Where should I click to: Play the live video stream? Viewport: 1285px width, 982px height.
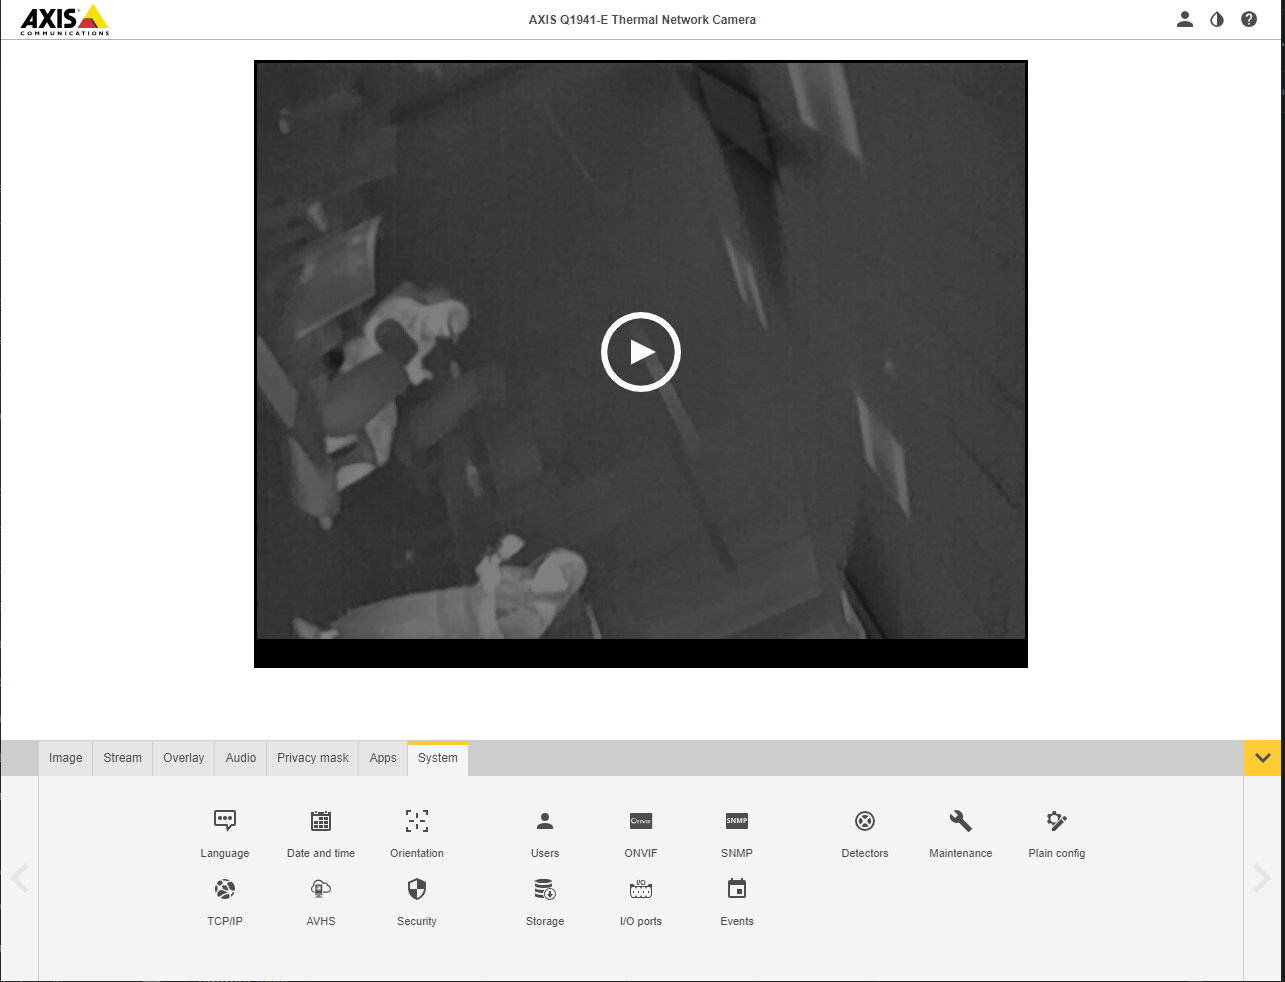click(x=641, y=352)
